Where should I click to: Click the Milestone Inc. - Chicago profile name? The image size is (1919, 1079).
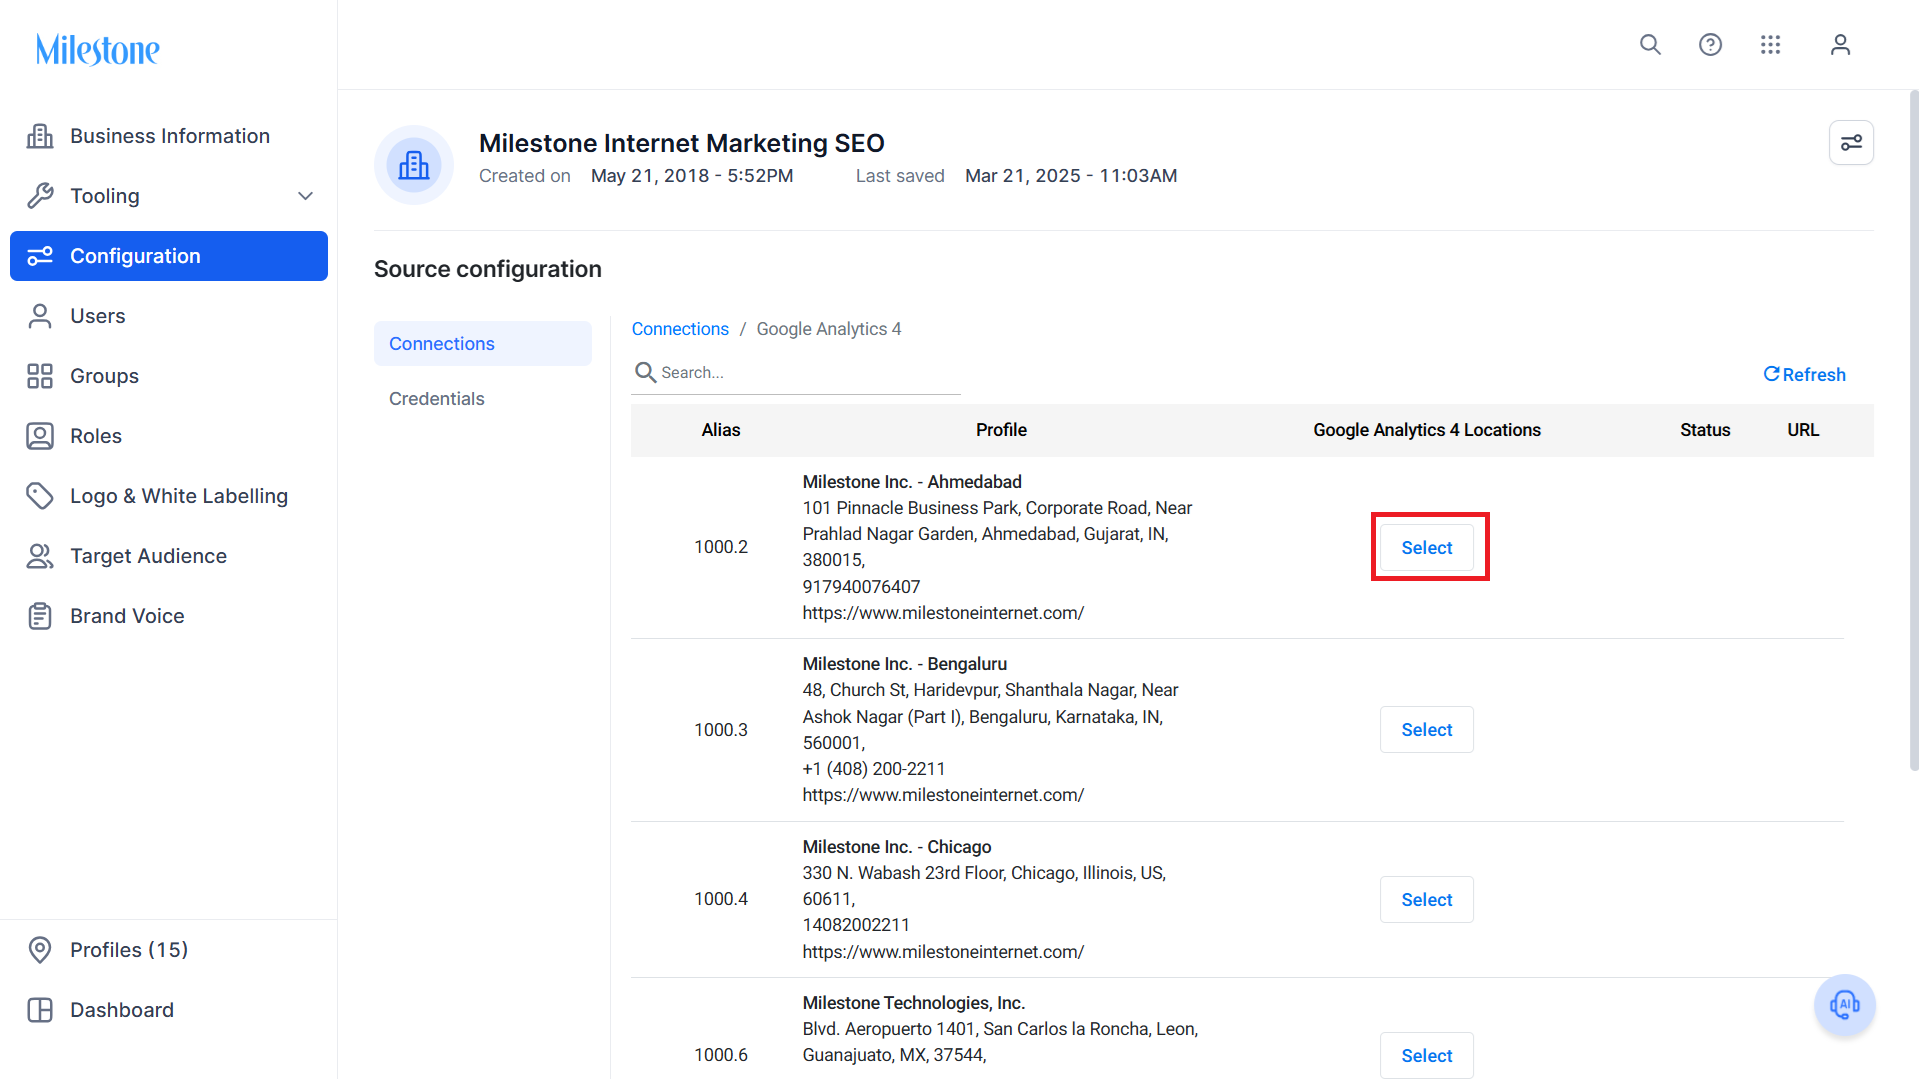point(896,847)
